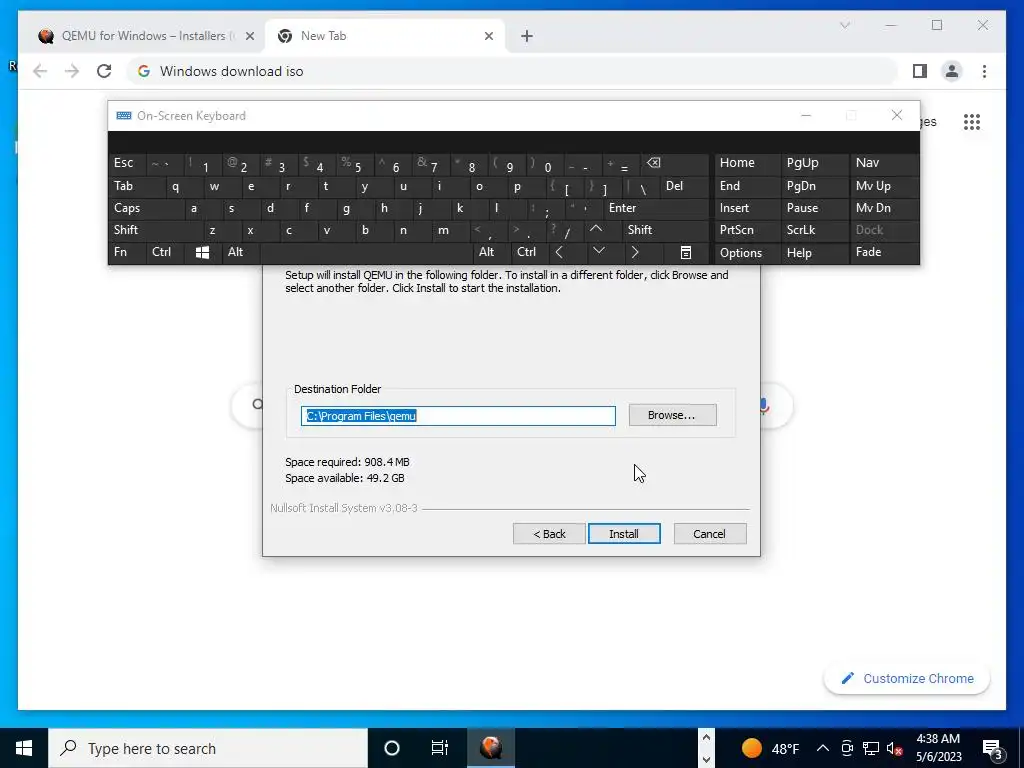1024x768 pixels.
Task: Open On-Screen Keyboard Help
Action: (814, 253)
